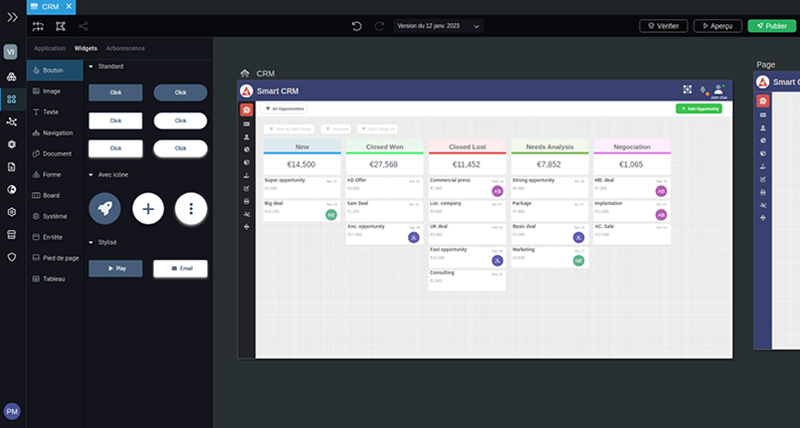
Task: Select the Bouton widget category
Action: pos(55,70)
